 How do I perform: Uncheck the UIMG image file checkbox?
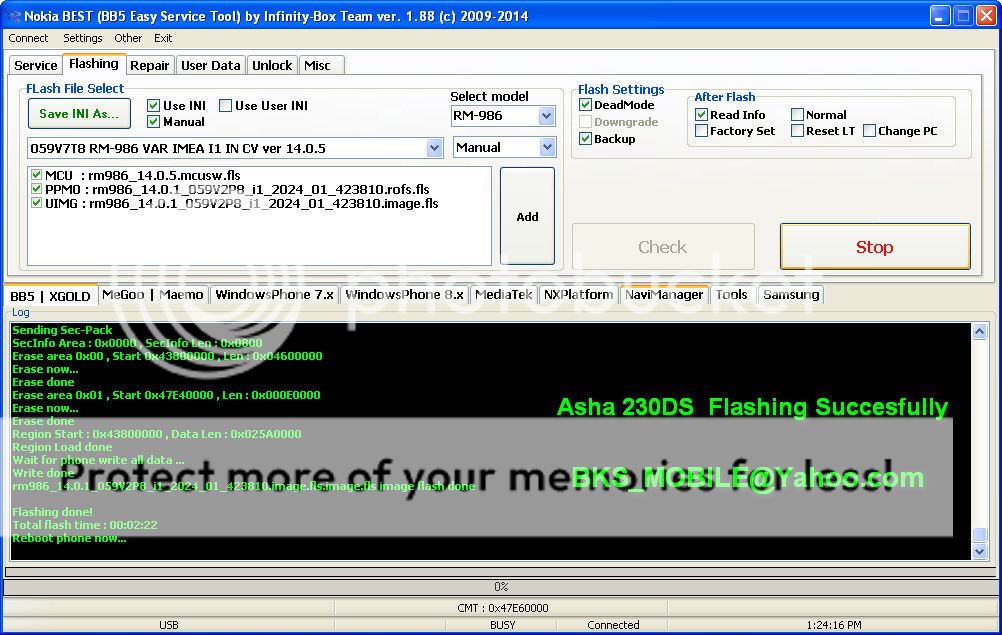point(36,203)
